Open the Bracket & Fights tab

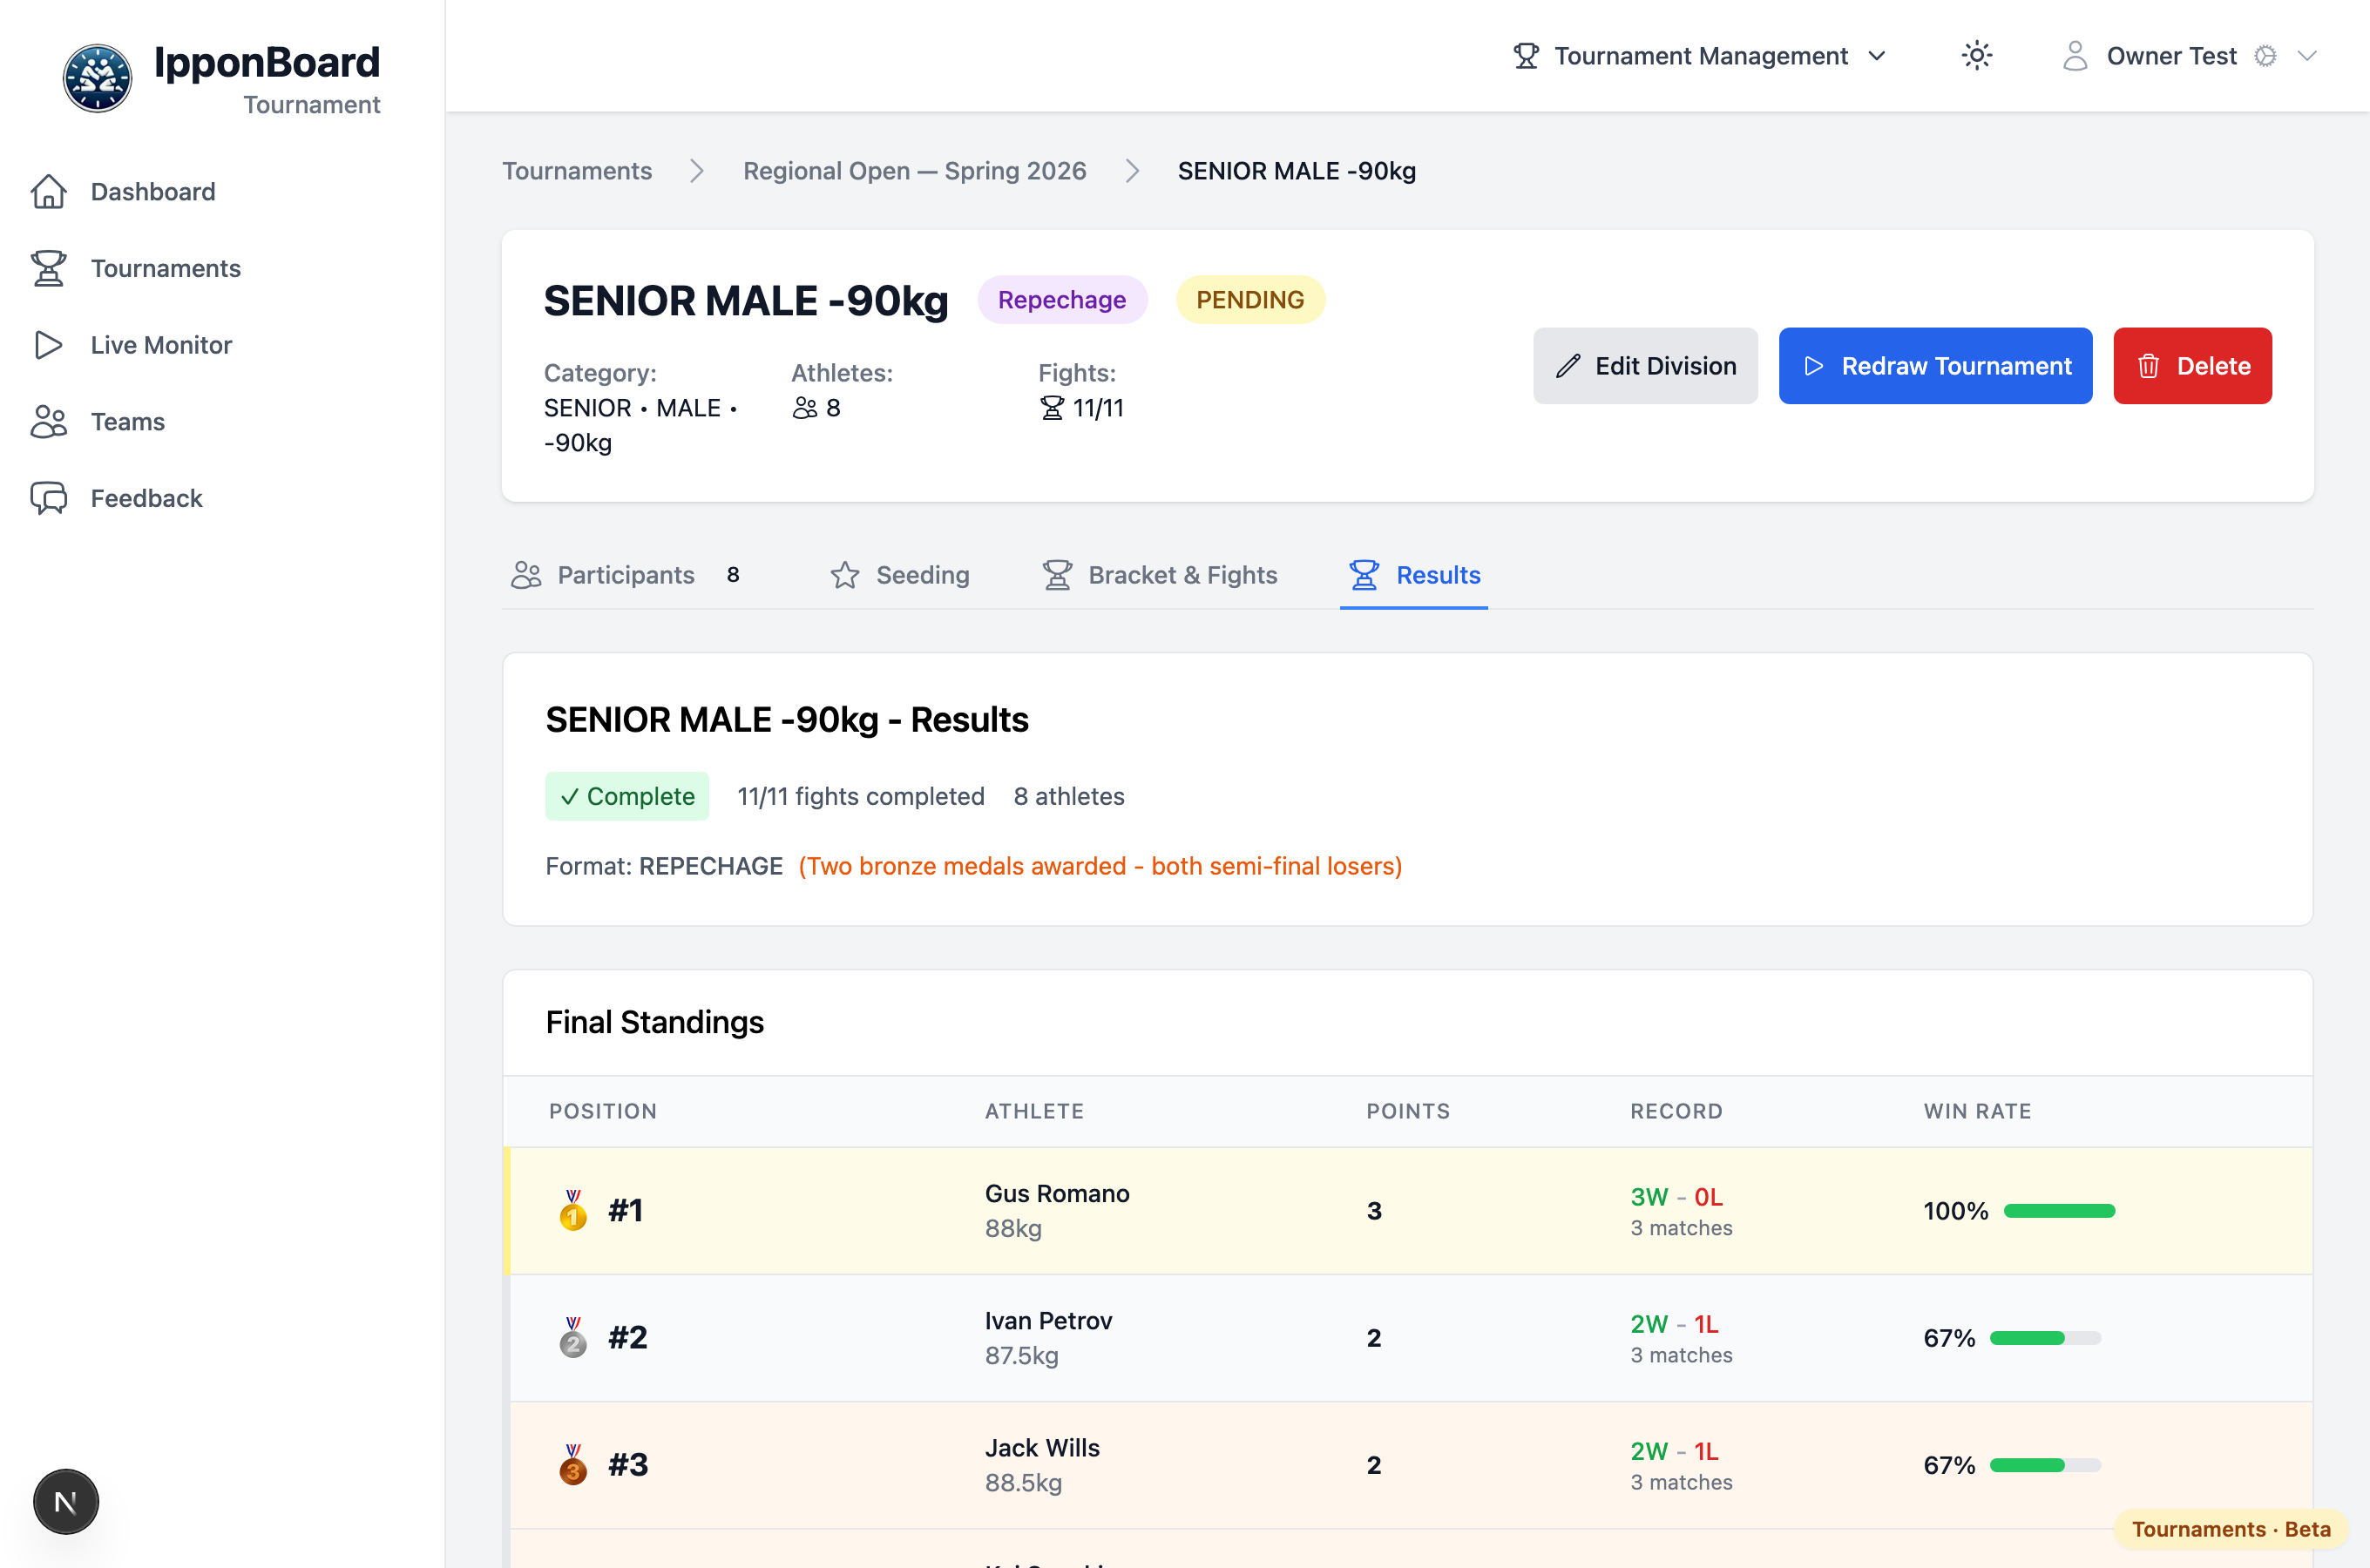(1160, 575)
